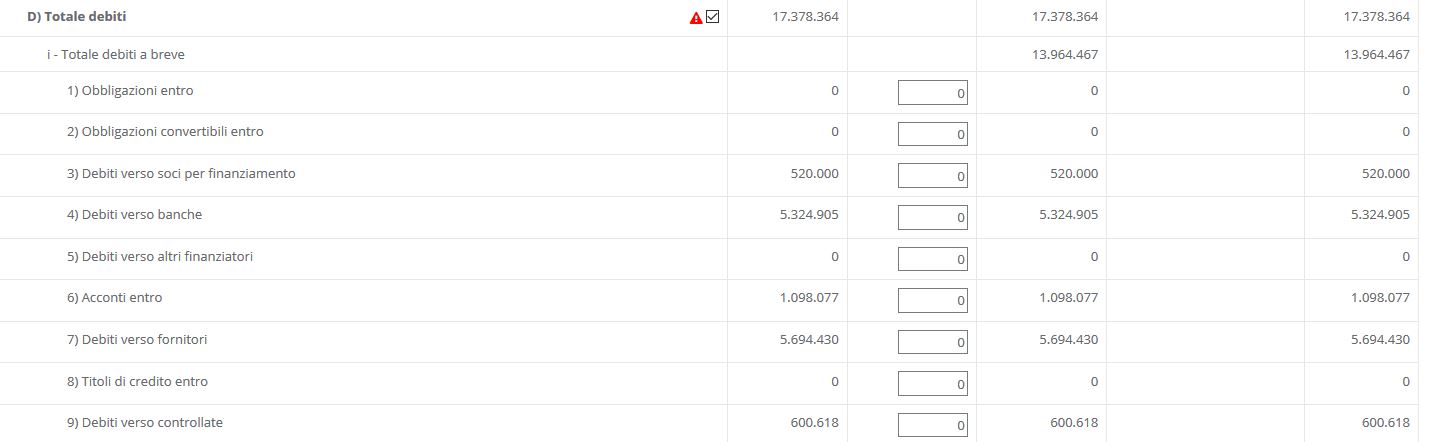This screenshot has height=442, width=1429.
Task: Toggle the checkbox on Totale debiti row
Action: click(x=712, y=17)
